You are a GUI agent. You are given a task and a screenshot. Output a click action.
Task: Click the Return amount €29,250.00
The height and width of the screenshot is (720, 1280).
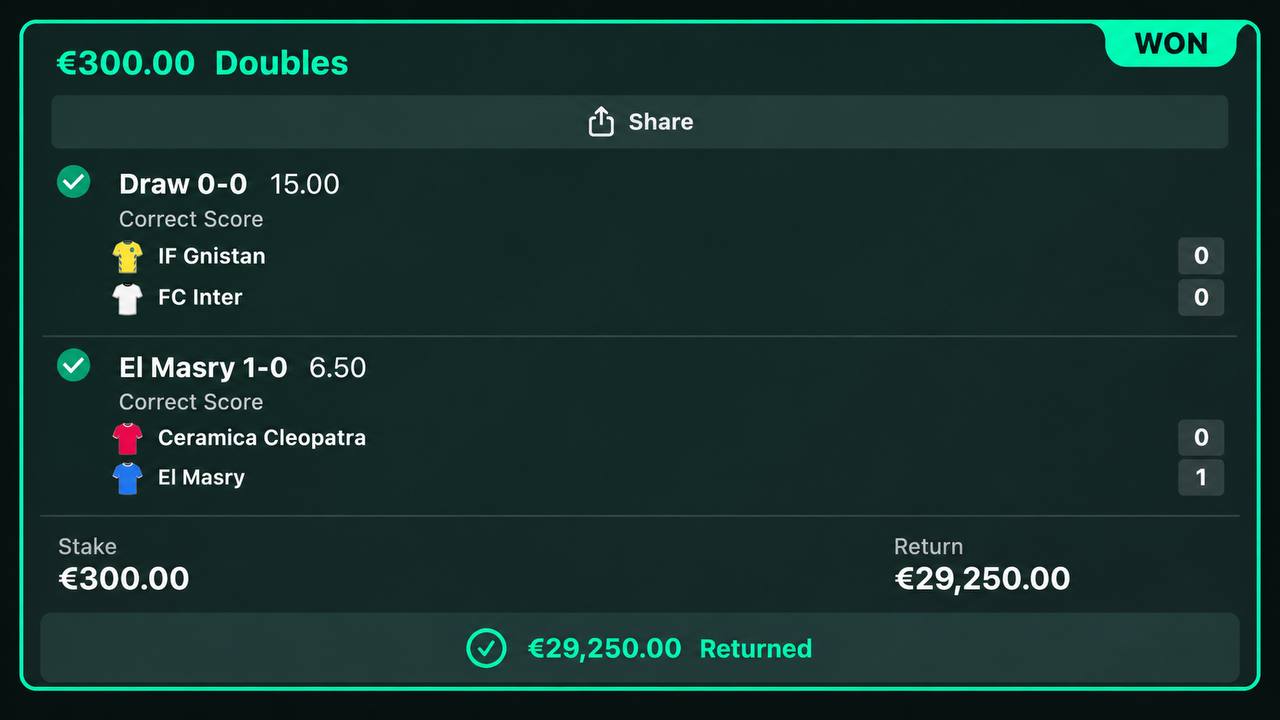(x=982, y=579)
